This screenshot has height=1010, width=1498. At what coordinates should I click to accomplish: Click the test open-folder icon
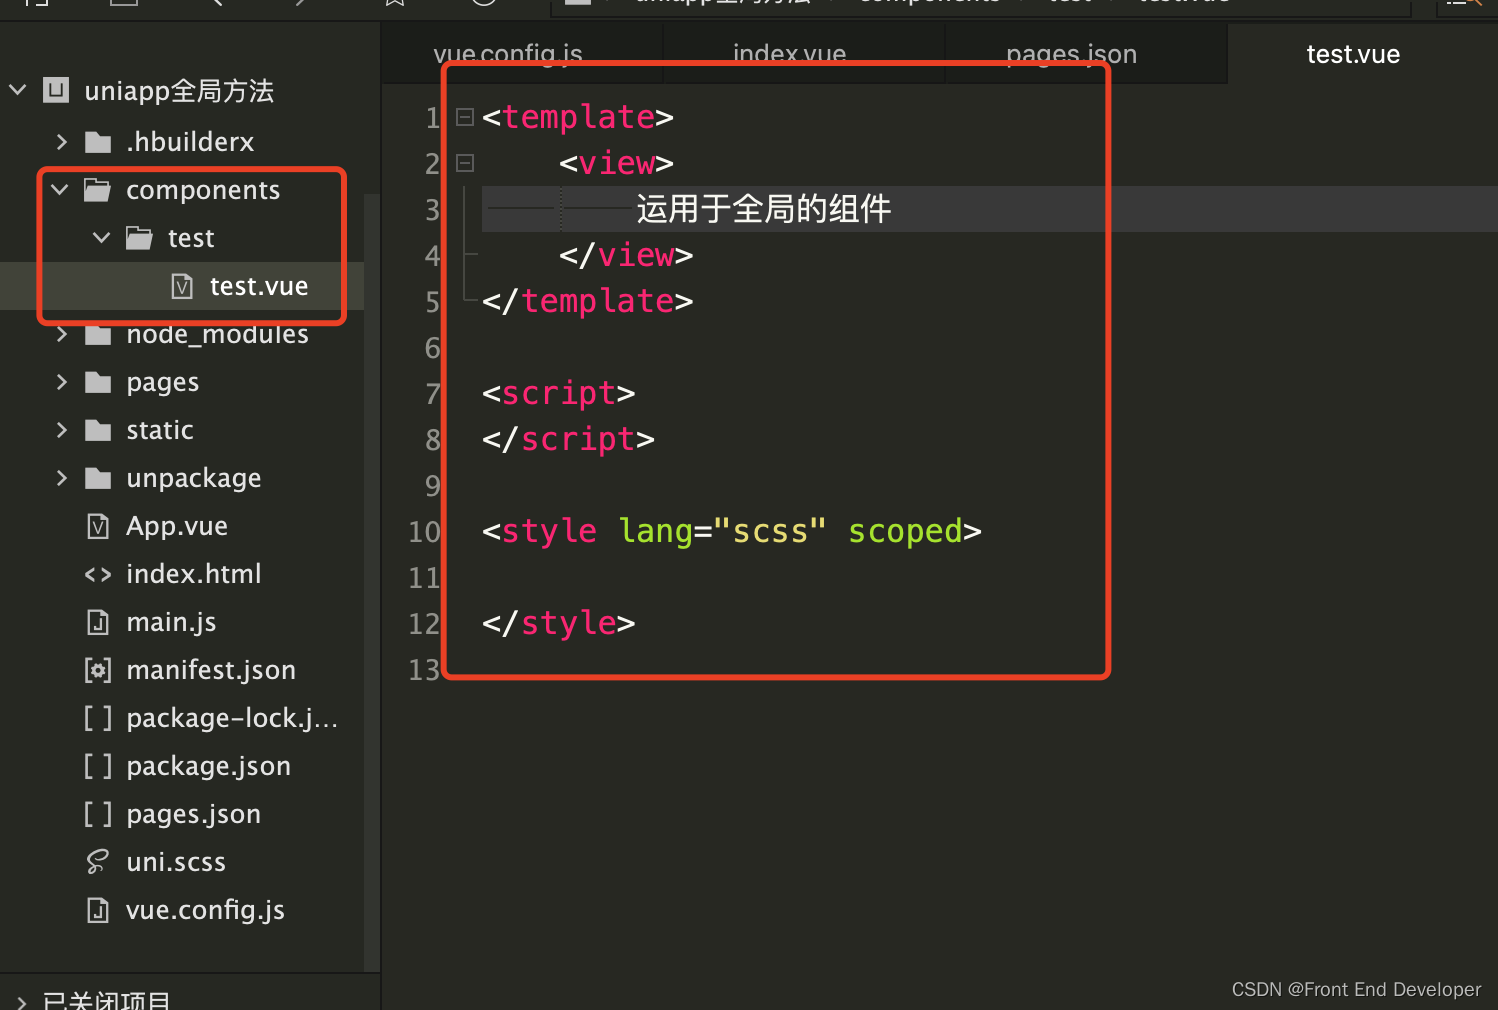point(139,238)
